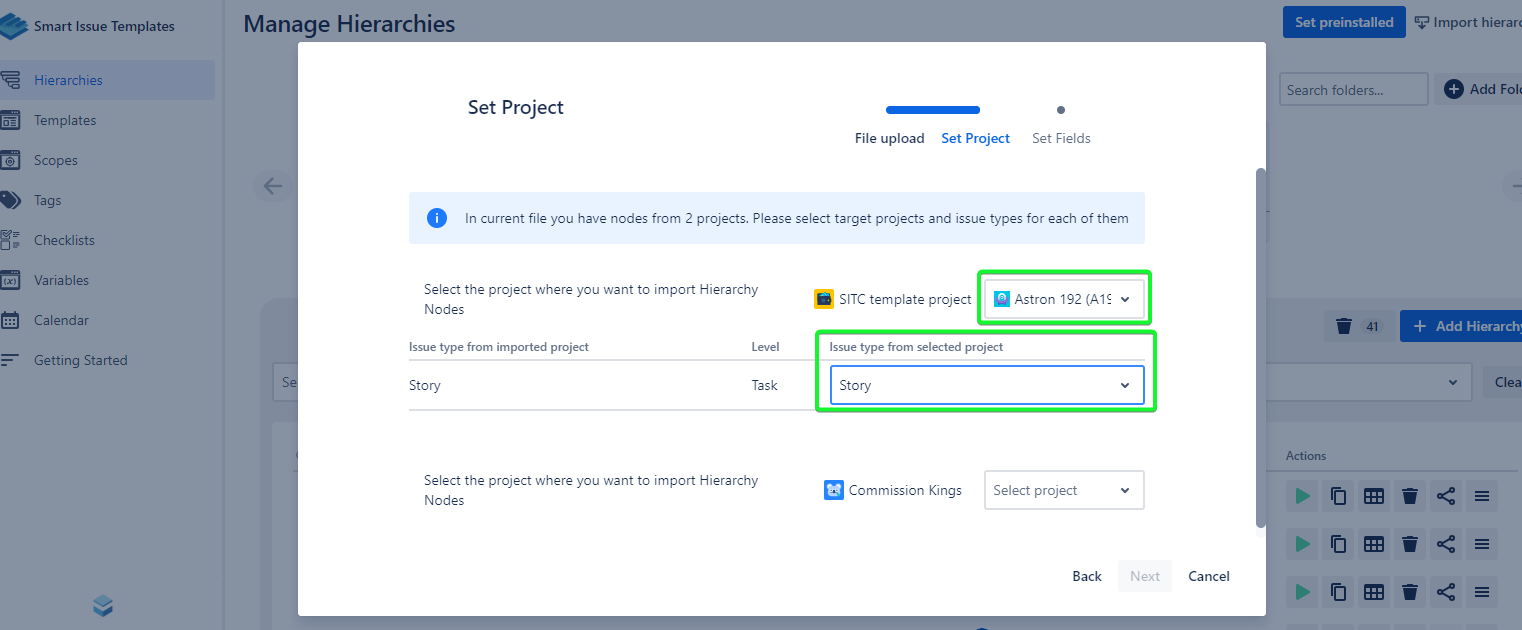Viewport: 1522px width, 630px height.
Task: Open Hierarchies in the sidebar menu
Action: point(68,80)
